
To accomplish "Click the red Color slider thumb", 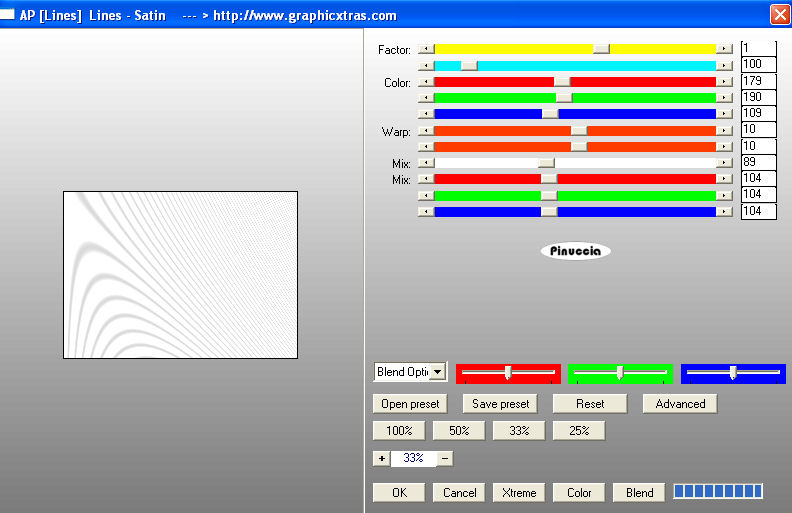I will 562,82.
